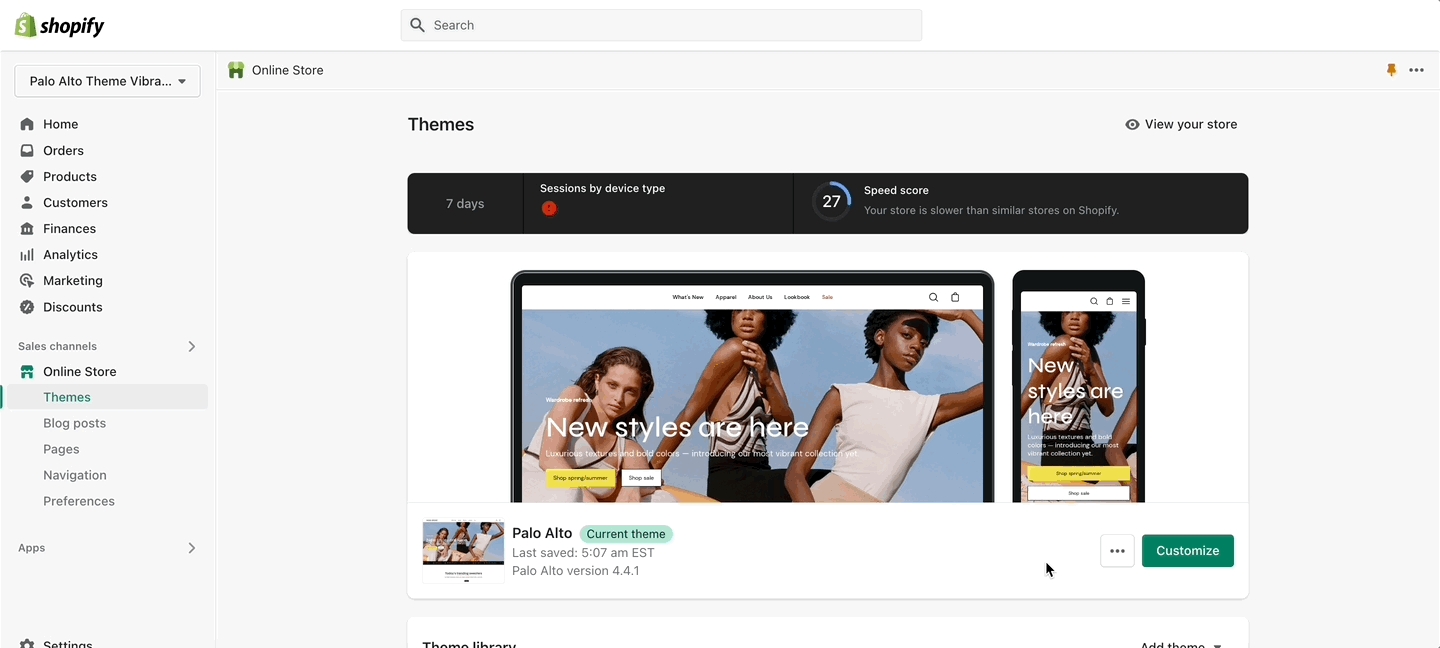
Task: Open the Add theme dropdown
Action: [x=1181, y=644]
